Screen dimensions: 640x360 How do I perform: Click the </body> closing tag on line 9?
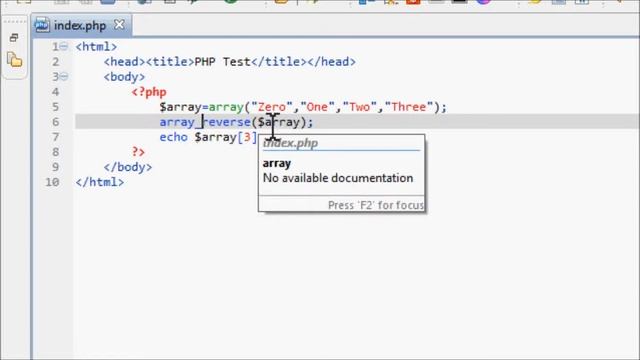(x=128, y=167)
